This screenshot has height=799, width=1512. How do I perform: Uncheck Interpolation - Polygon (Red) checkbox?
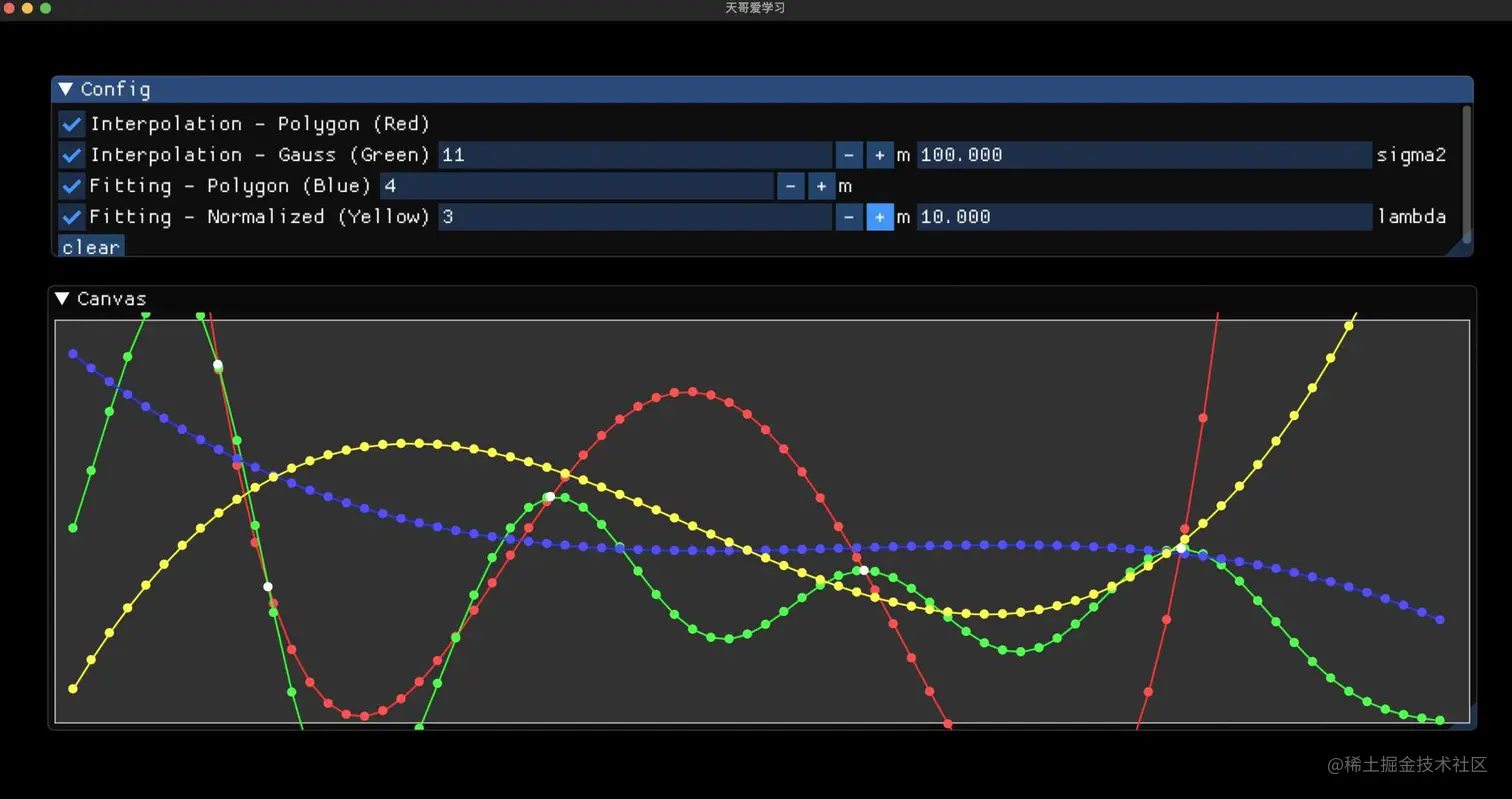coord(71,124)
